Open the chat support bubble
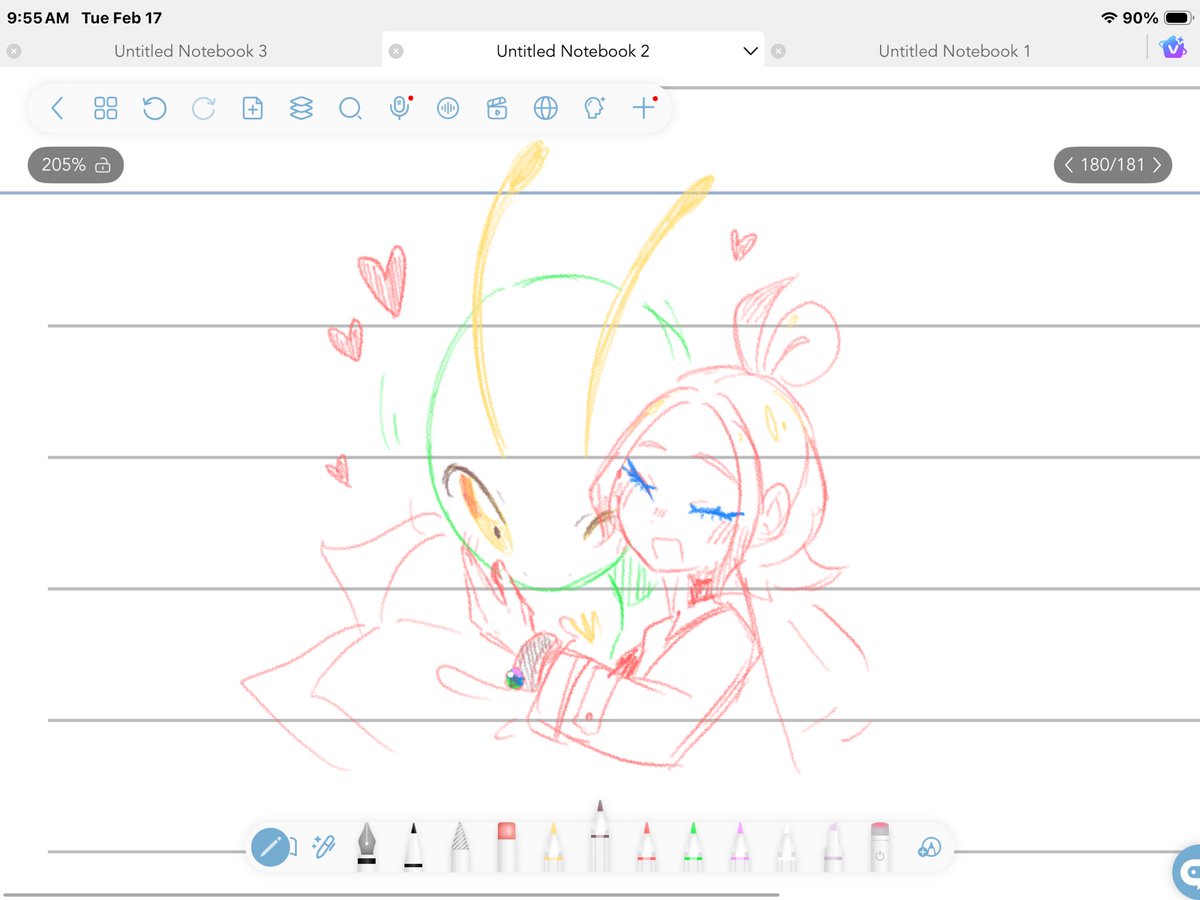This screenshot has width=1200, height=900. tap(1188, 872)
